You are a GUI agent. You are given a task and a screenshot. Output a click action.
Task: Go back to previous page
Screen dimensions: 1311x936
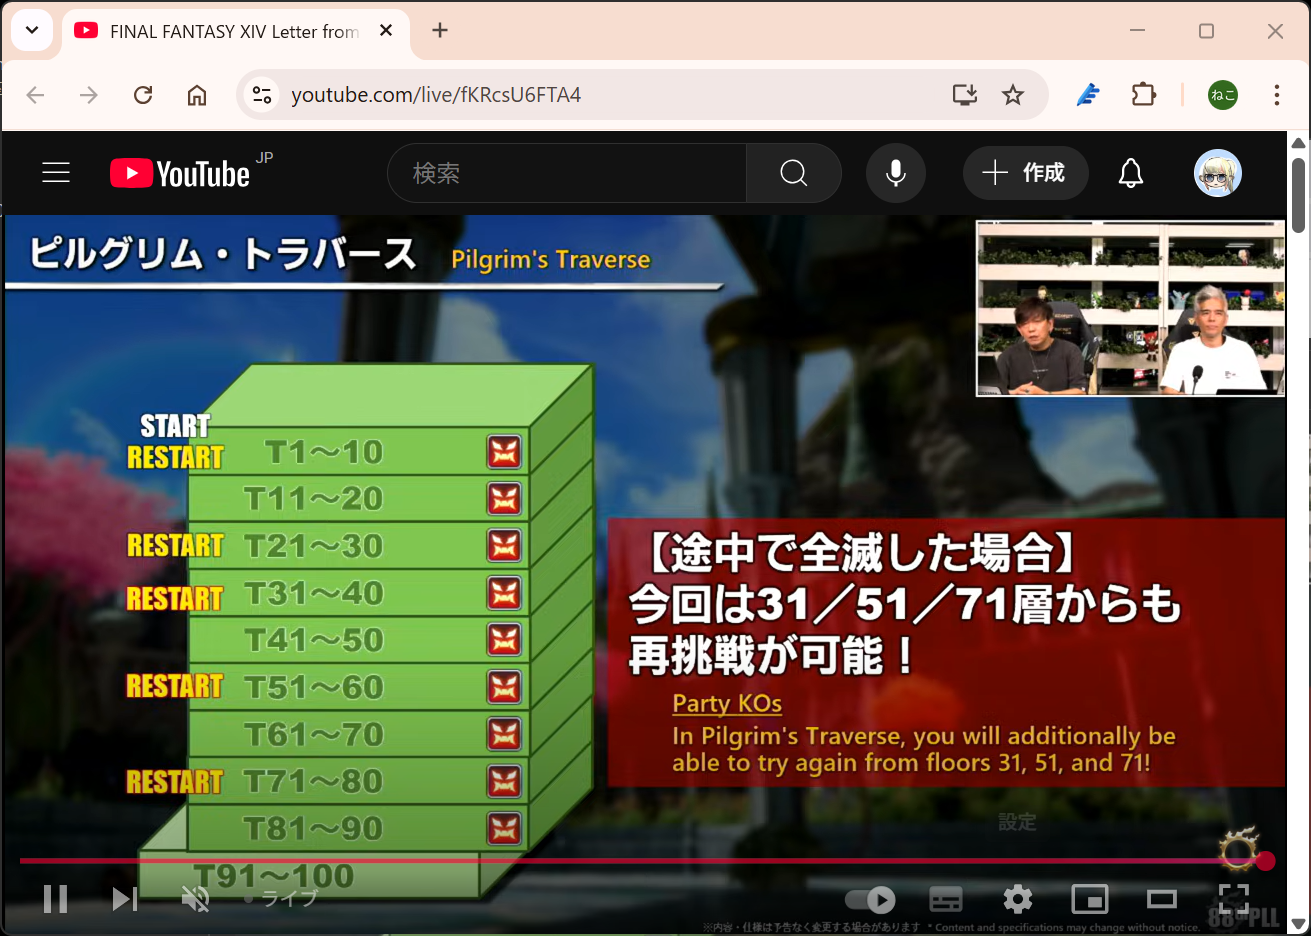point(36,95)
